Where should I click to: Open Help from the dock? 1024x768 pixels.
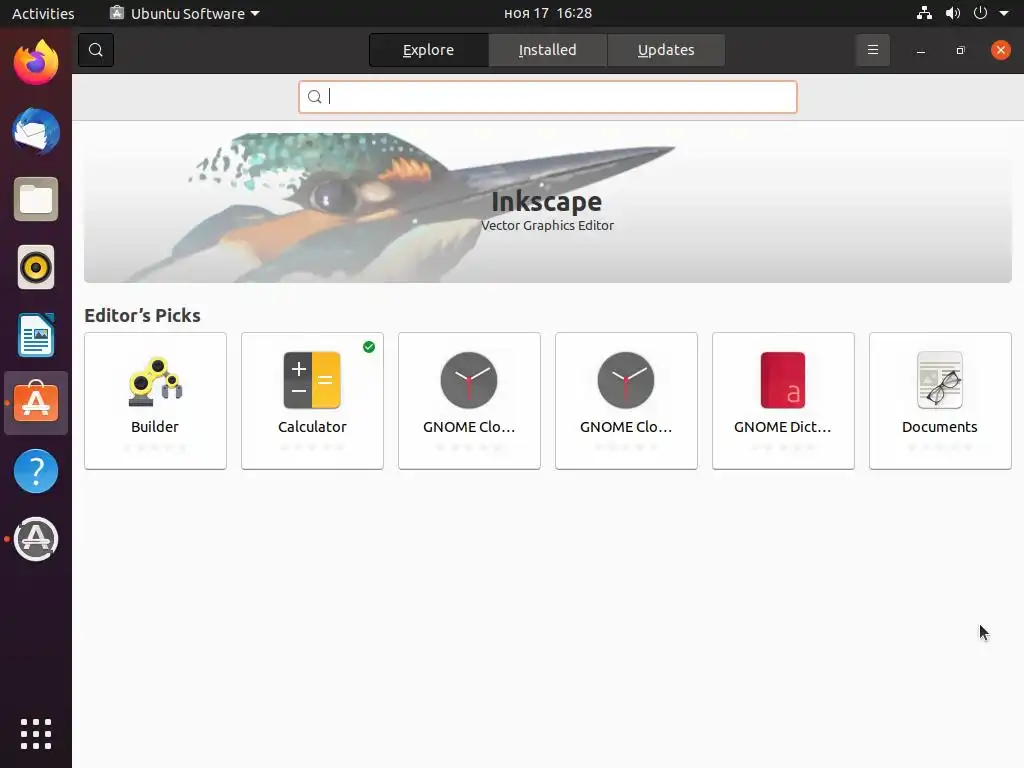pyautogui.click(x=36, y=471)
